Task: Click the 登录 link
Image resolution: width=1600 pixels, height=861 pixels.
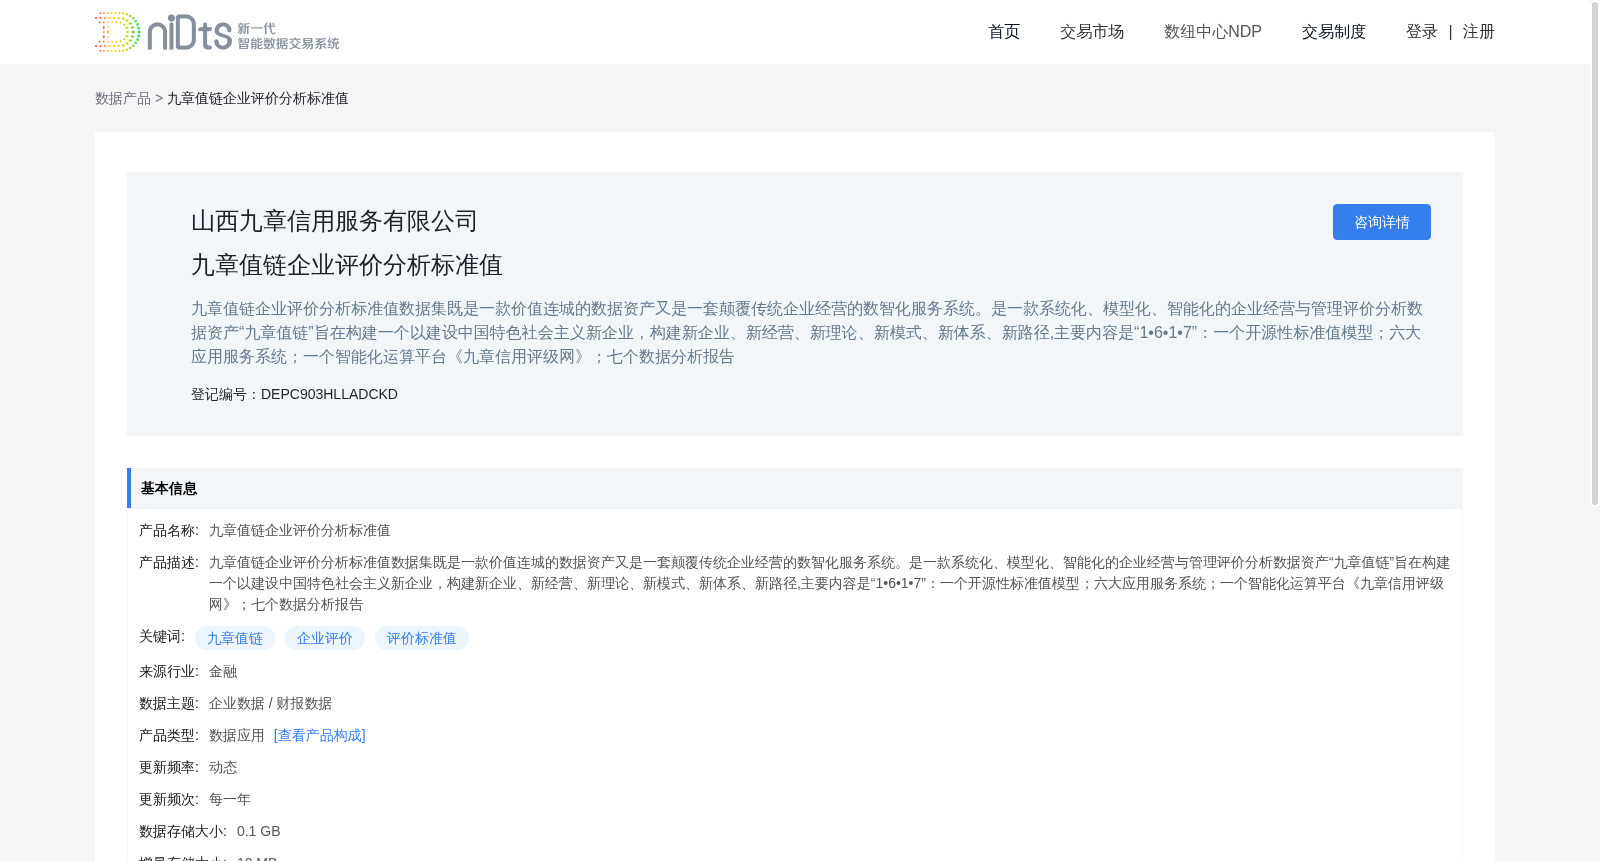Action: (x=1422, y=32)
